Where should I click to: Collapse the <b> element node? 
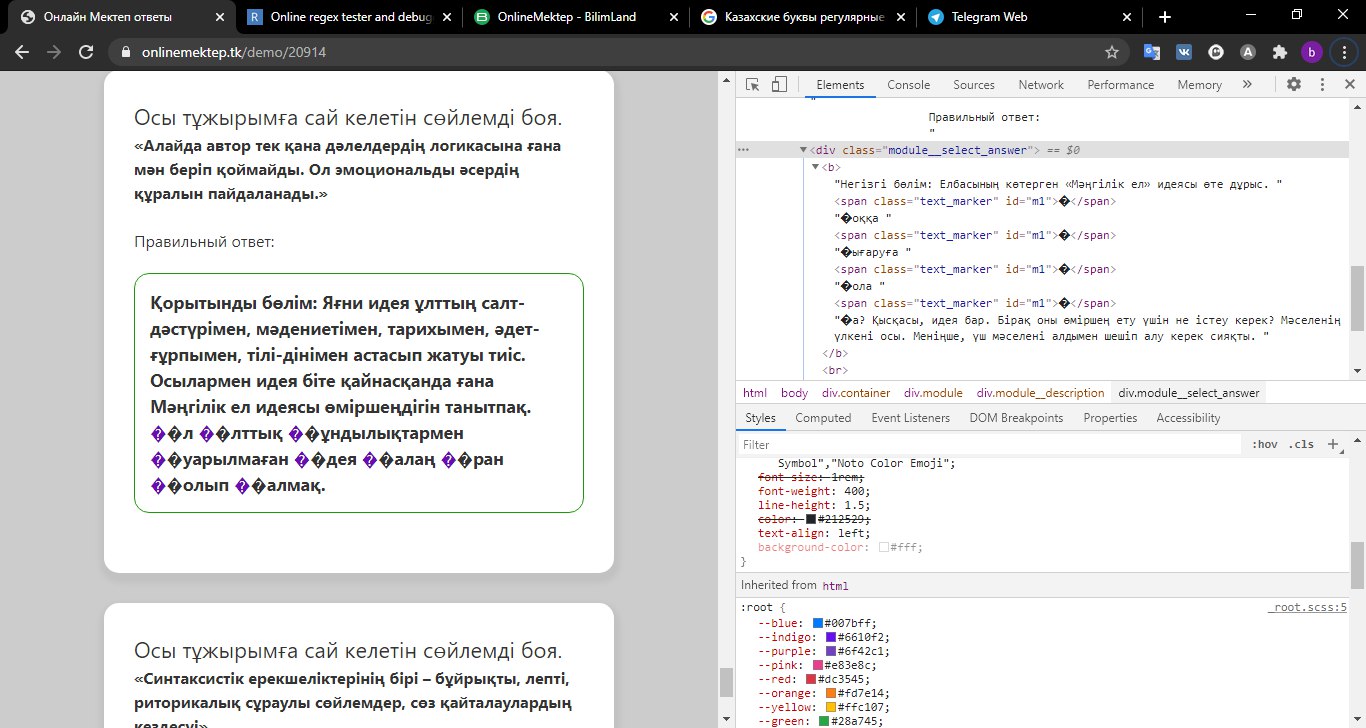(815, 167)
